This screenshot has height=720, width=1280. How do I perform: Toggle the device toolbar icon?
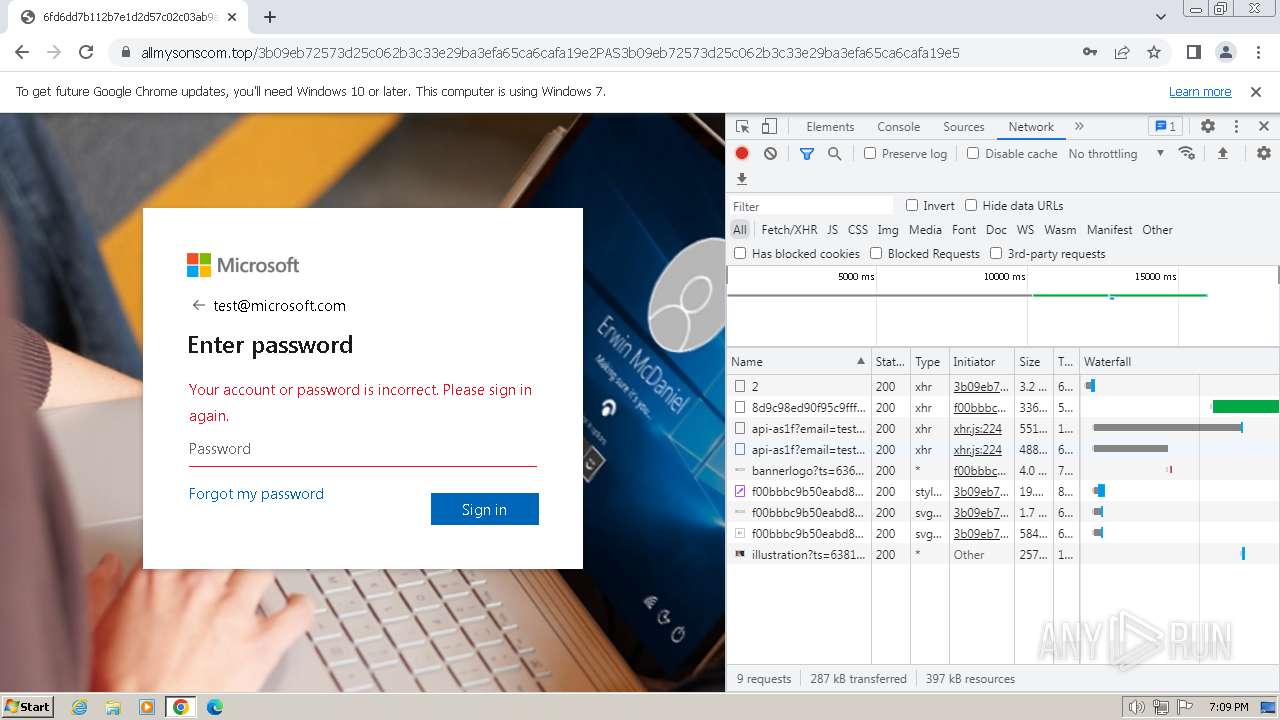pos(769,126)
